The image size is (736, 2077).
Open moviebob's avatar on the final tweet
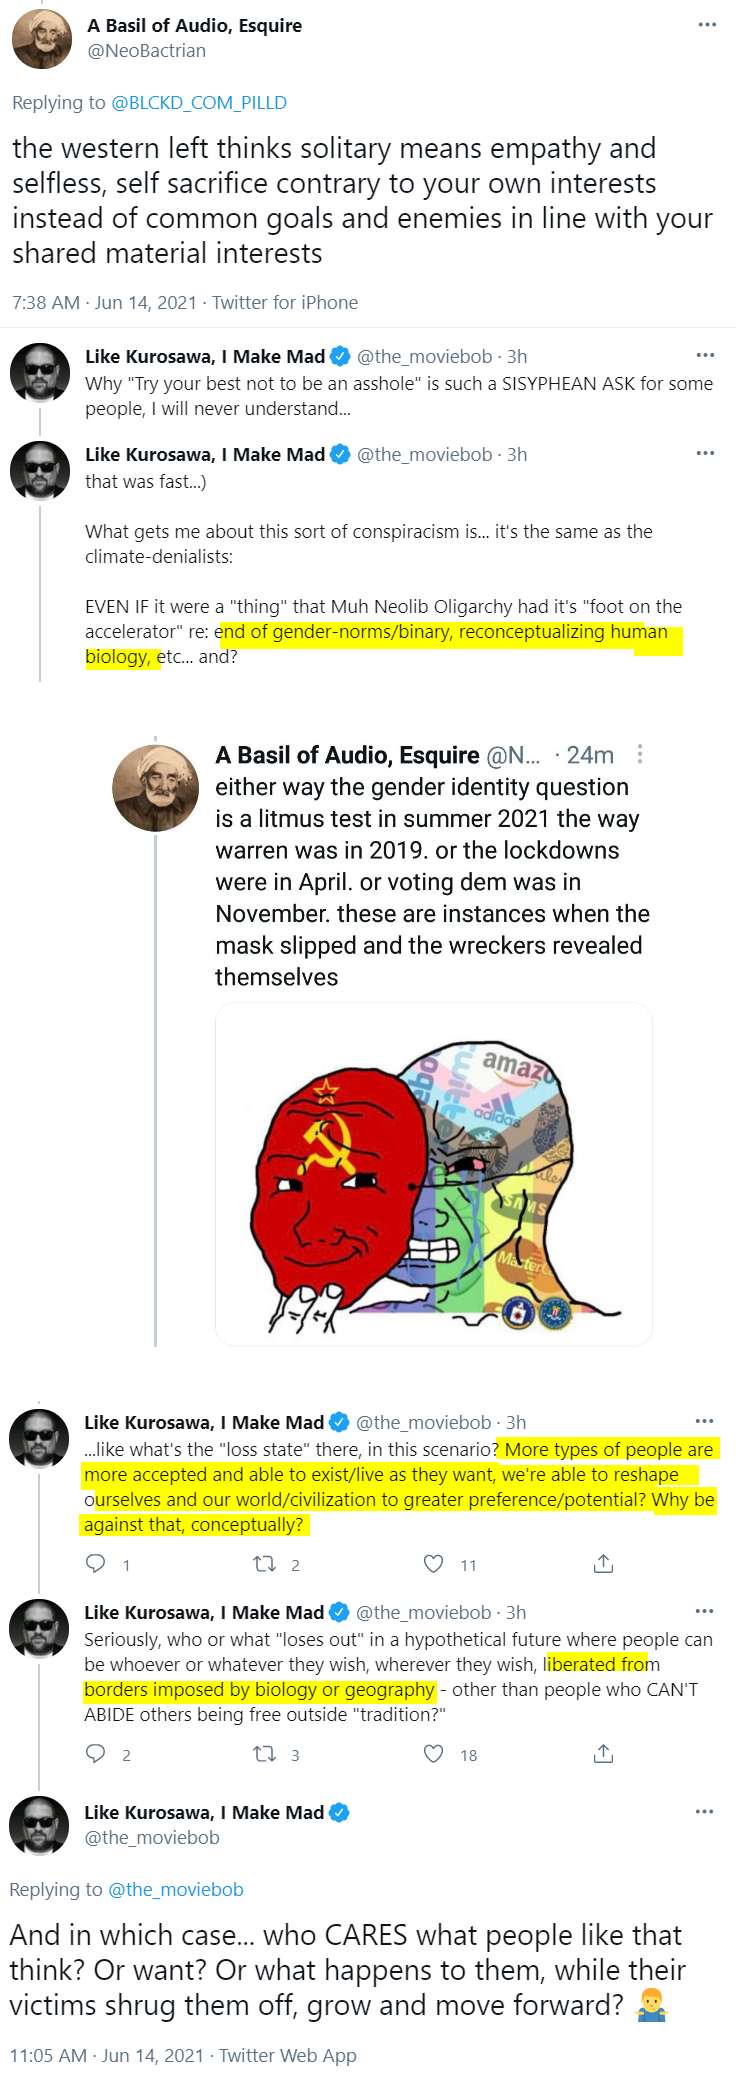(x=39, y=1826)
